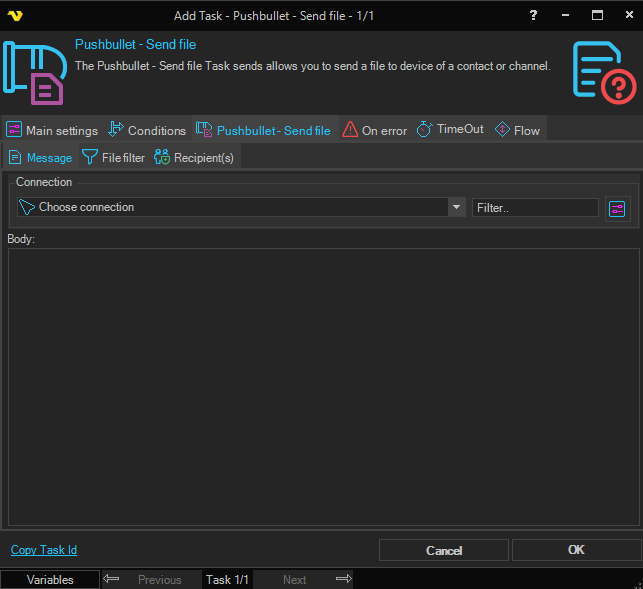Switch to the Flow tab

[517, 130]
